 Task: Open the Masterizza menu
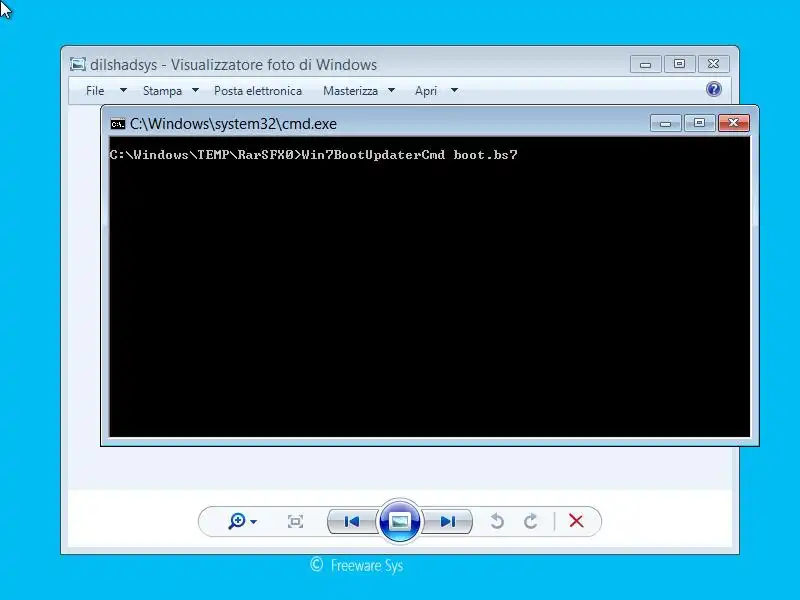tap(351, 91)
